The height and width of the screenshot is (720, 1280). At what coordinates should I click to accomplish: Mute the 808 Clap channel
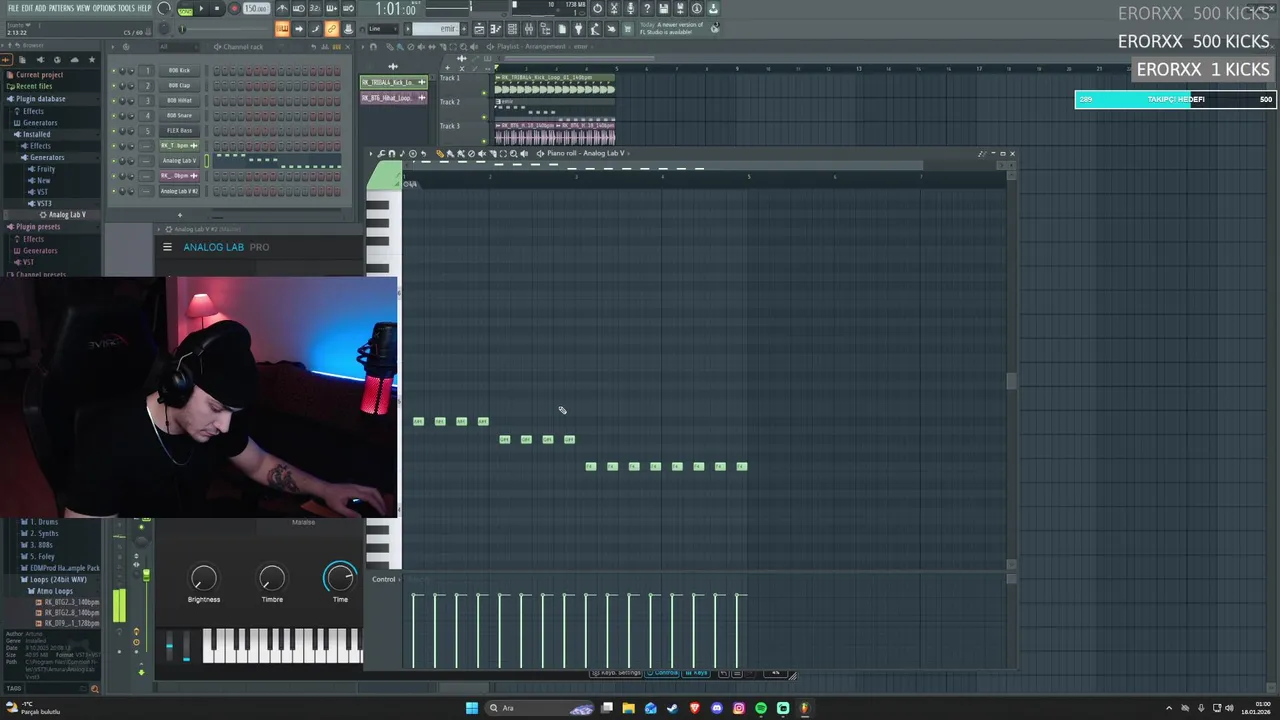114,85
